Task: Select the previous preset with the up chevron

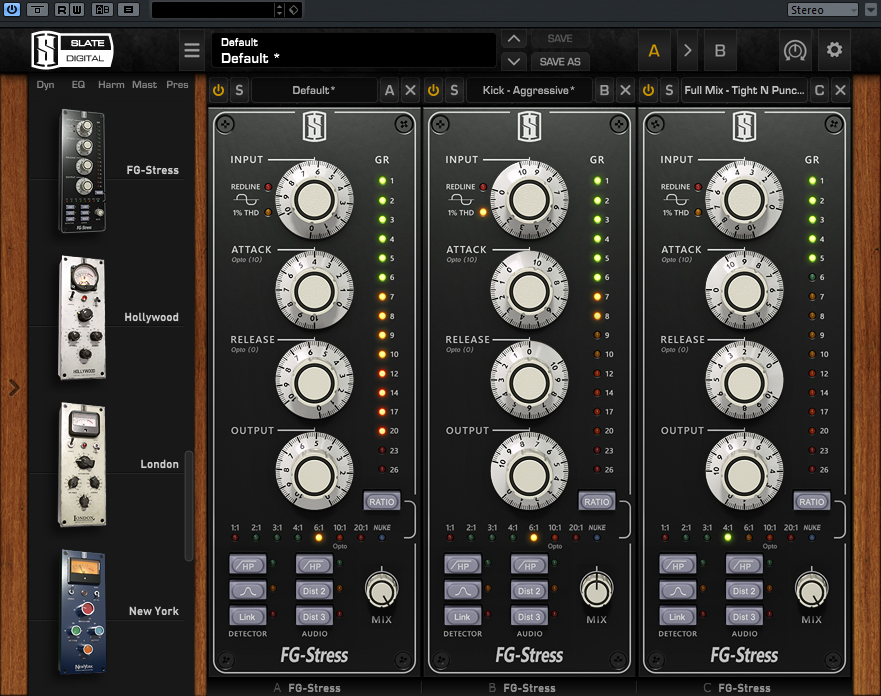Action: (514, 39)
